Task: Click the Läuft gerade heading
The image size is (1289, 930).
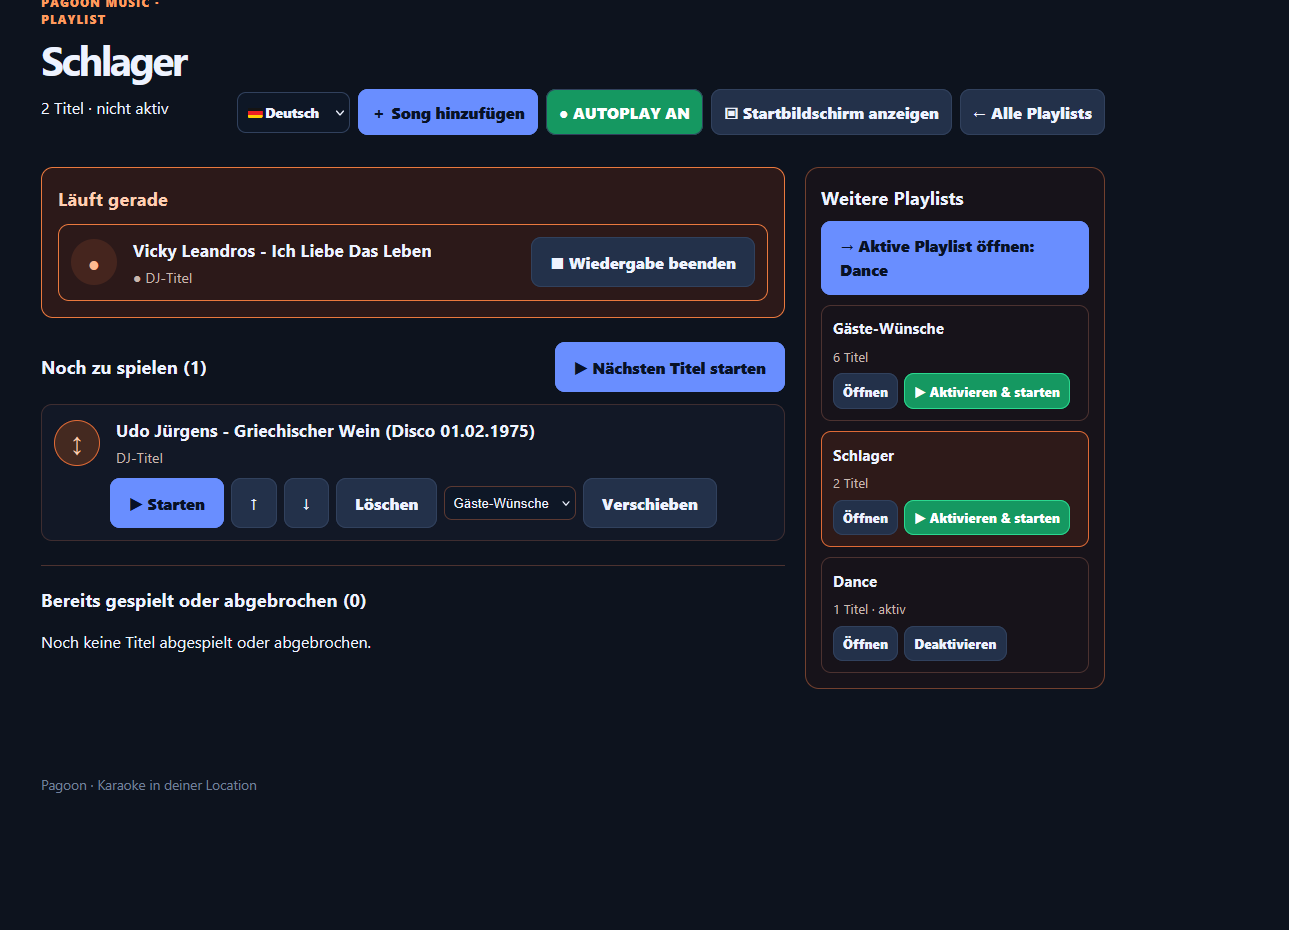Action: 113,200
